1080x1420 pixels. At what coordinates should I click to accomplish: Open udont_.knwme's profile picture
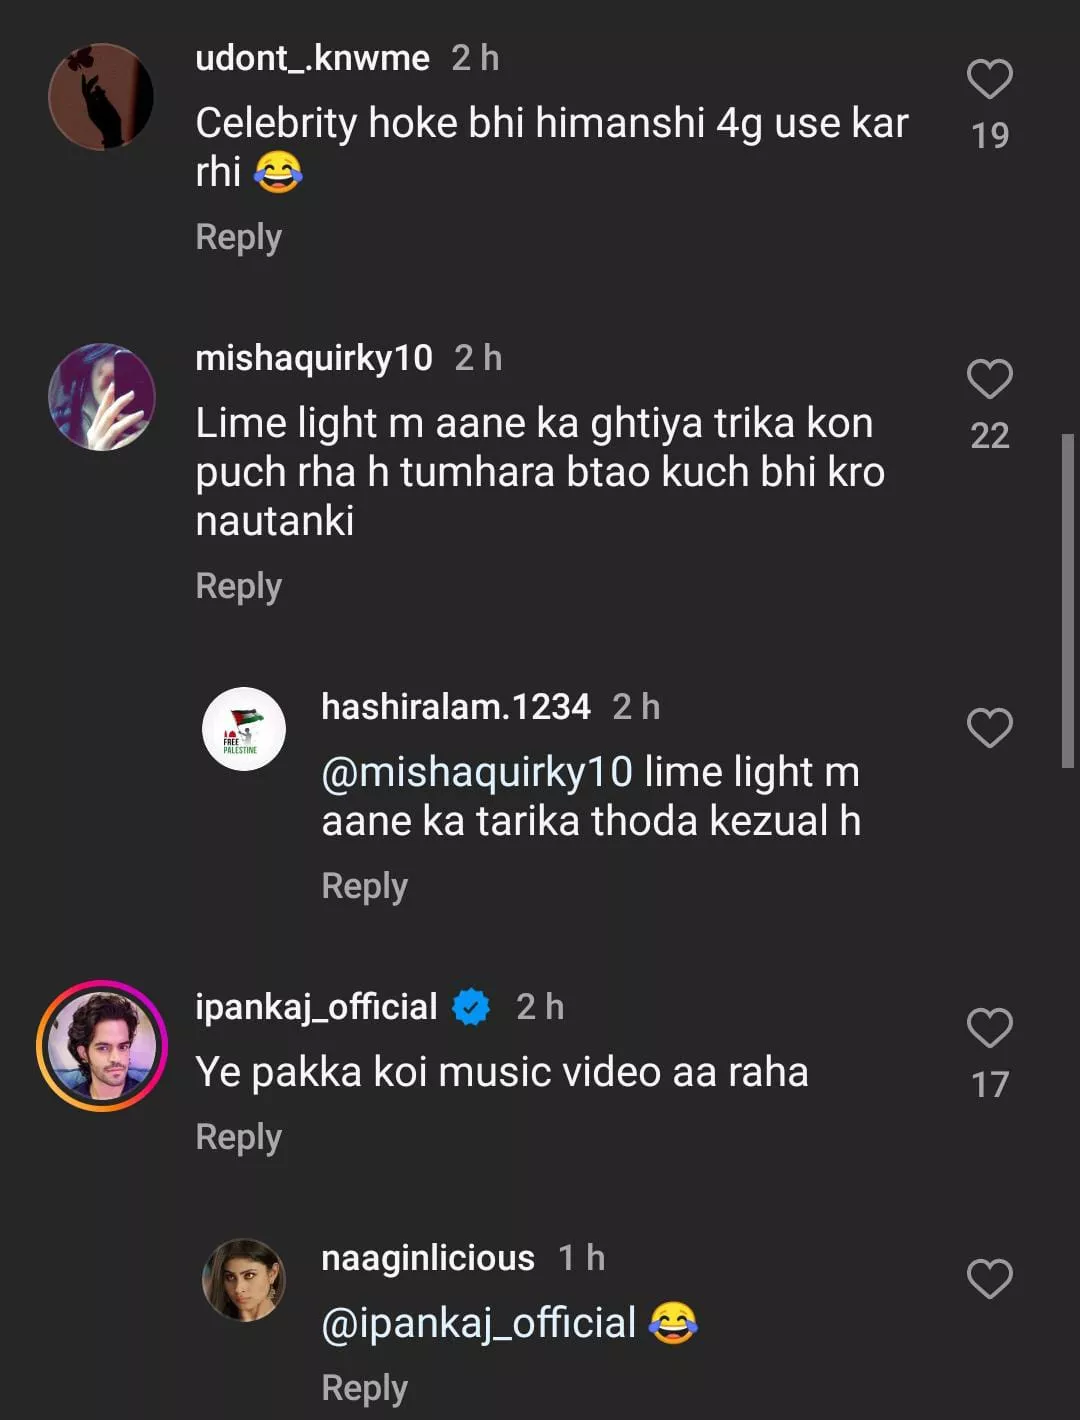101,97
